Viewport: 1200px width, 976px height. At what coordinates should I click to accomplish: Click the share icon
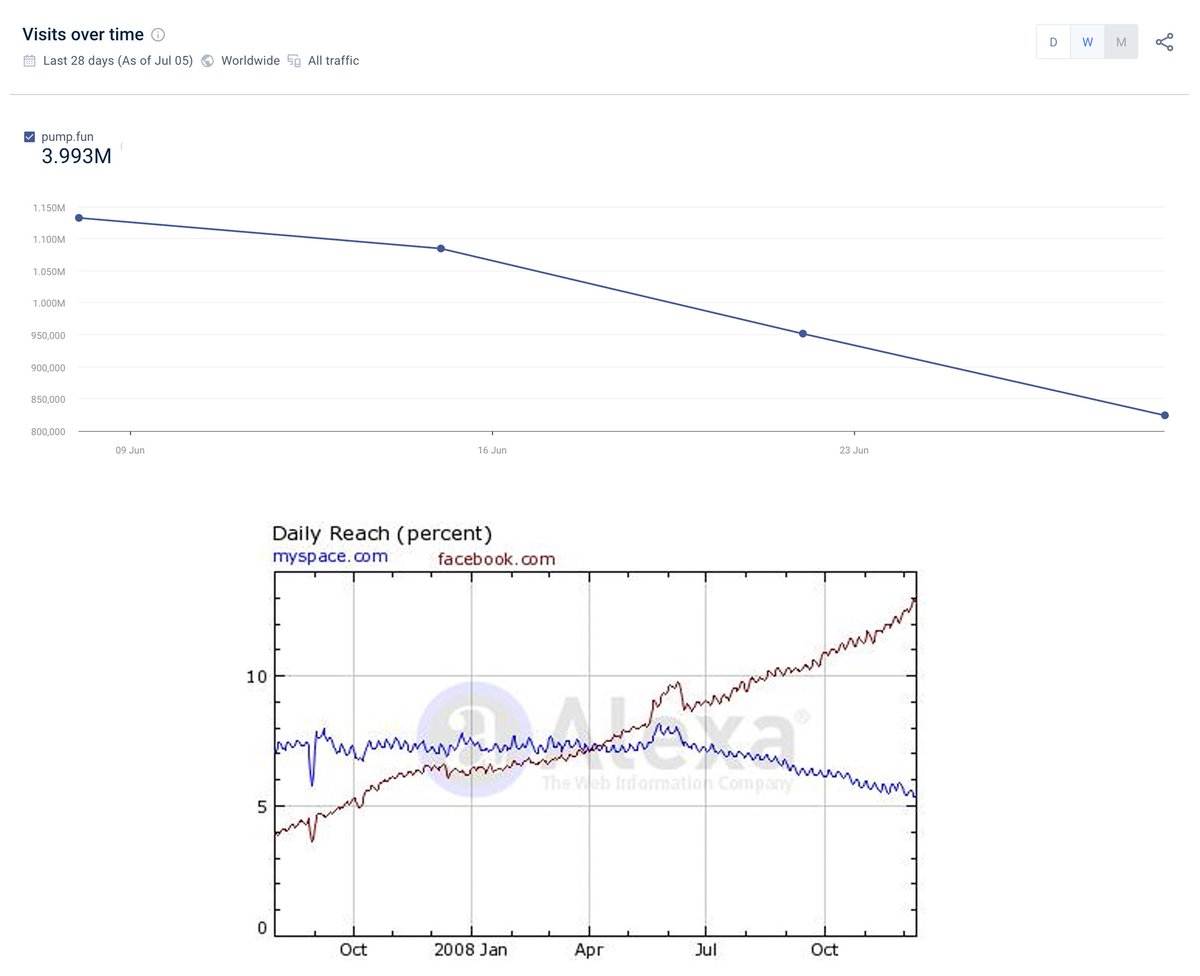1164,42
